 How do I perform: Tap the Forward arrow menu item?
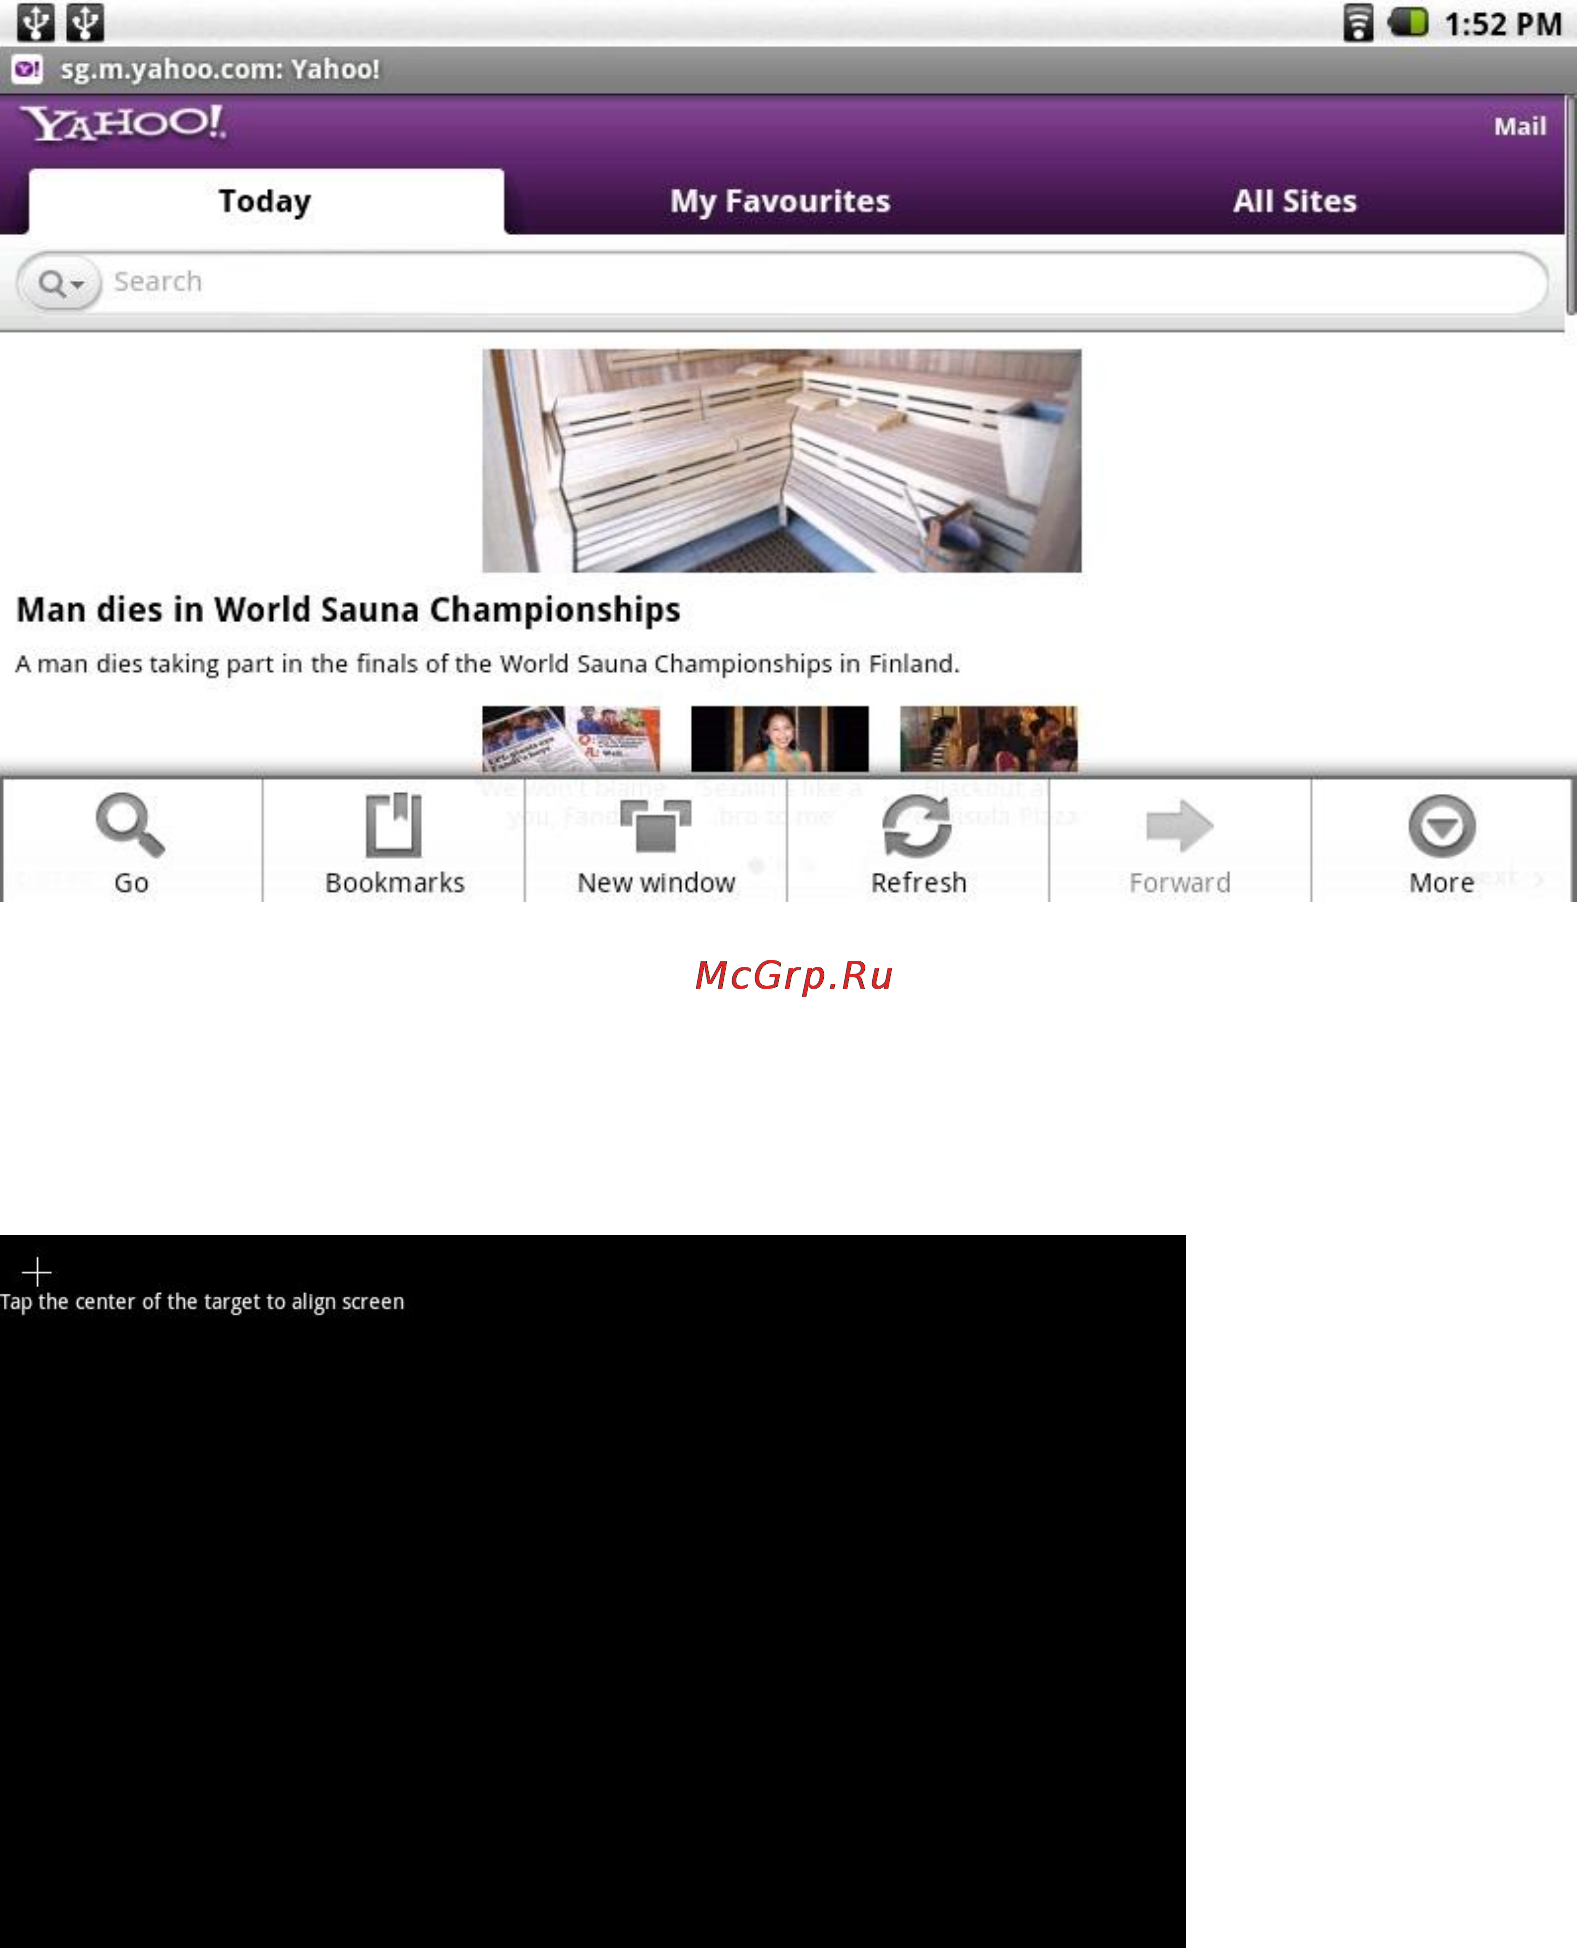coord(1180,841)
